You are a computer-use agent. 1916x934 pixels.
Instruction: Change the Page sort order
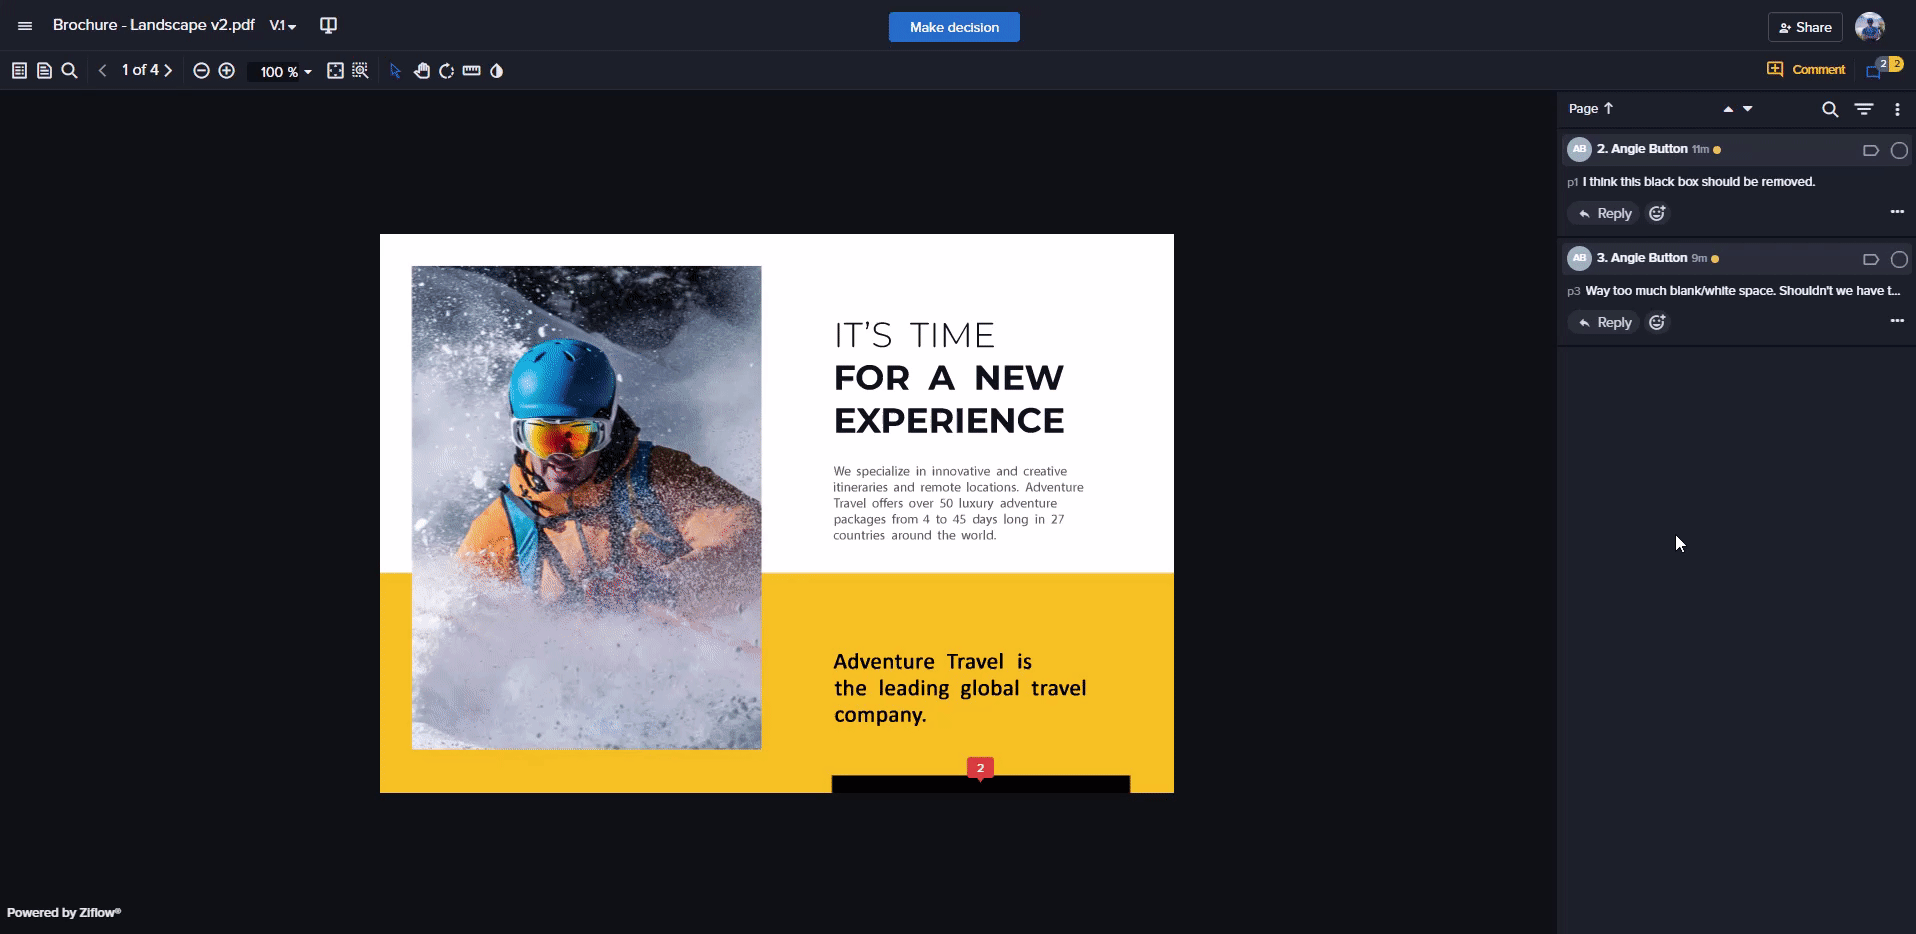tap(1591, 108)
